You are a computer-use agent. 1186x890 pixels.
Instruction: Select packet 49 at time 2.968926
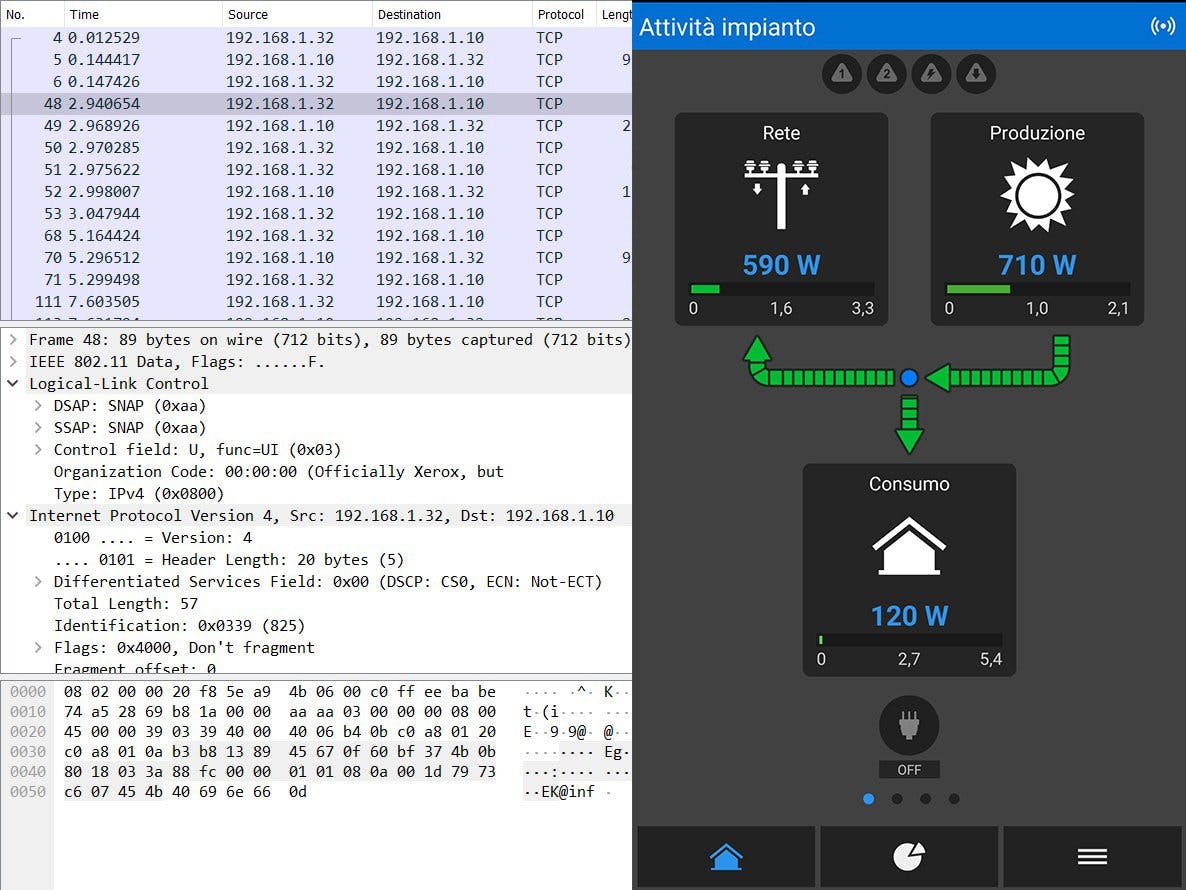[316, 126]
